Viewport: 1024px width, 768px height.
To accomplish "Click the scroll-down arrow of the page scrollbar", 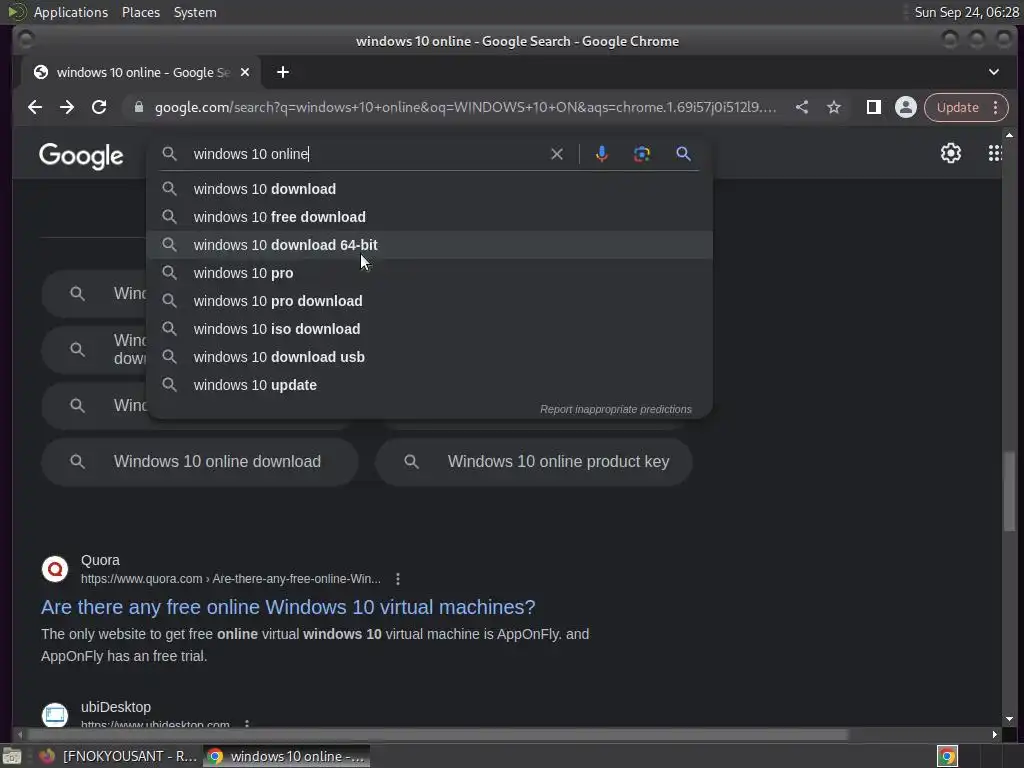I will click(1010, 719).
